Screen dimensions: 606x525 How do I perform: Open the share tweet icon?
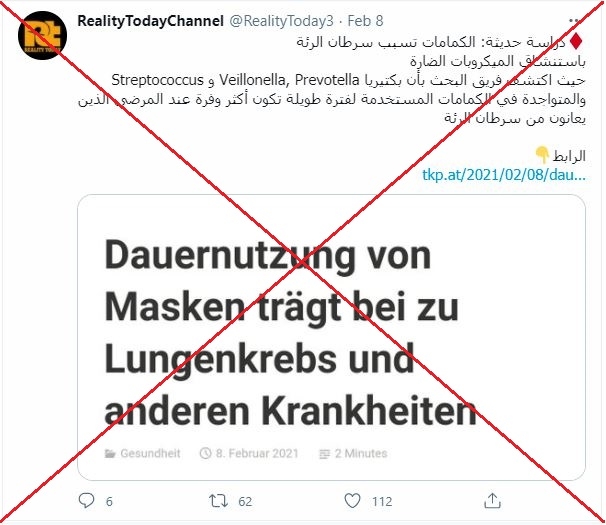coord(492,501)
